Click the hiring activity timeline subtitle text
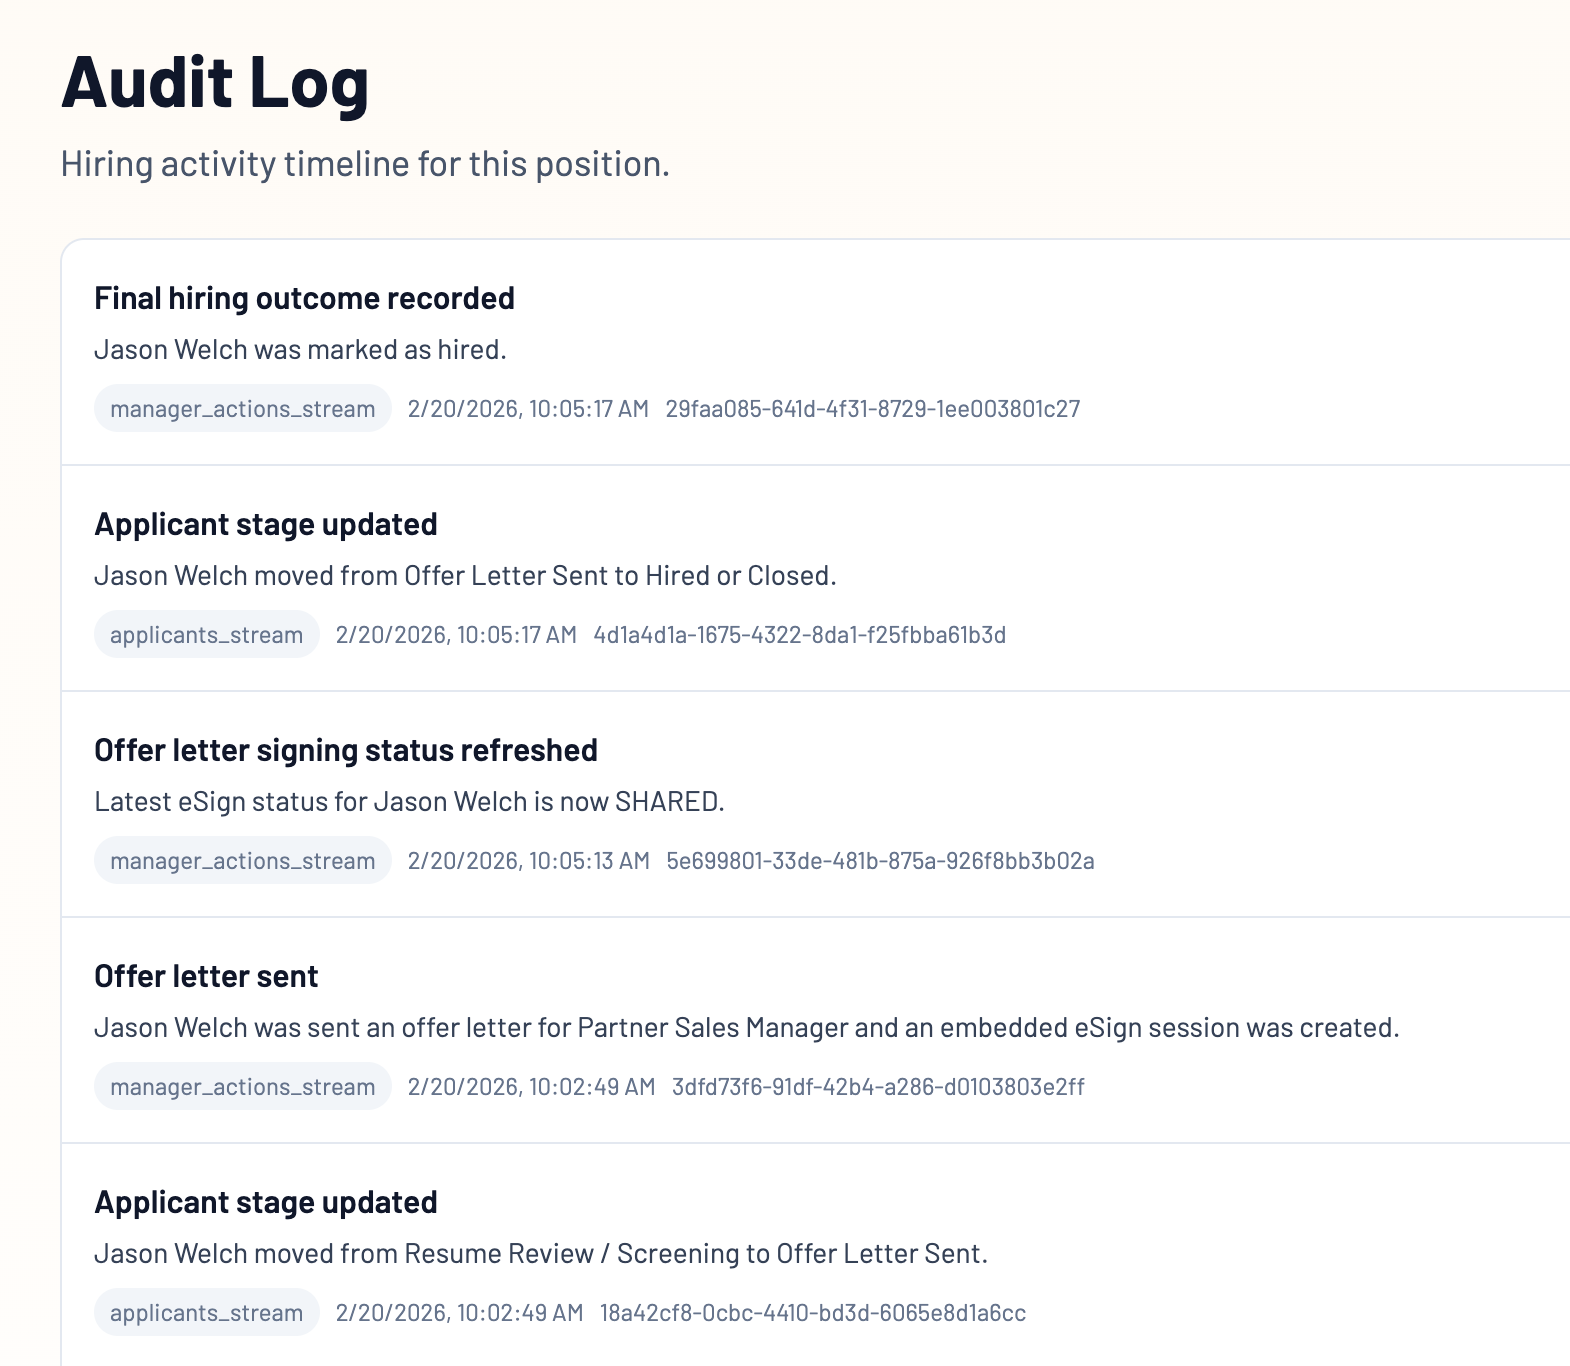This screenshot has height=1366, width=1570. click(365, 164)
